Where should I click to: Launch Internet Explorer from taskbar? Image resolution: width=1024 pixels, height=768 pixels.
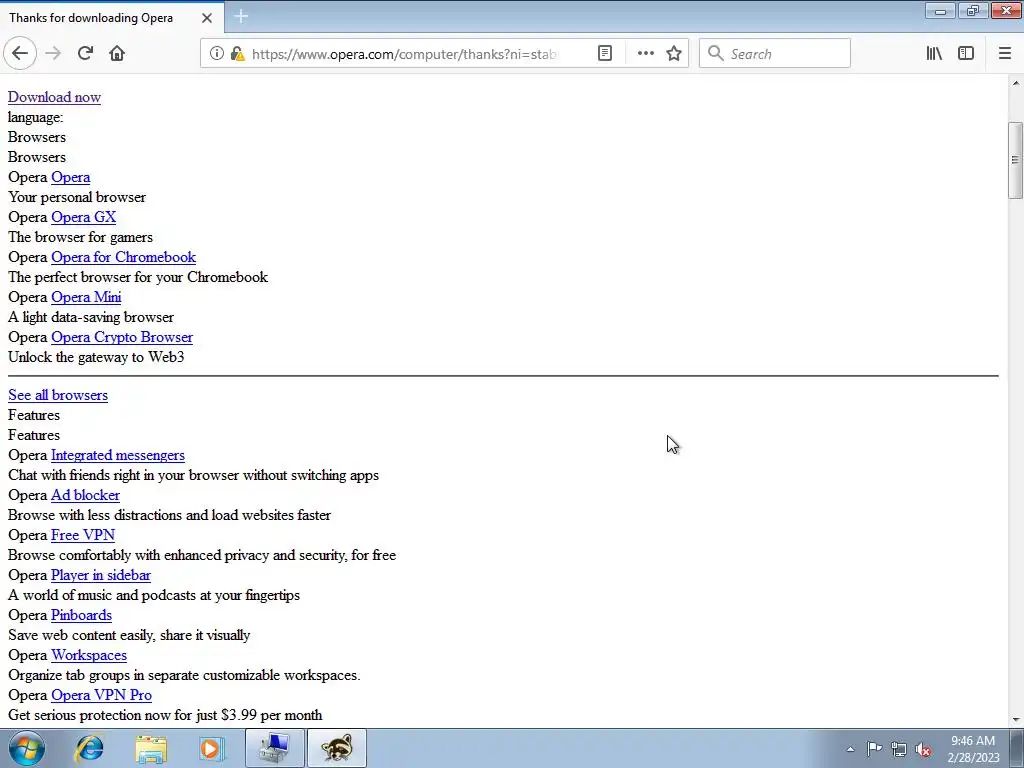[x=89, y=748]
